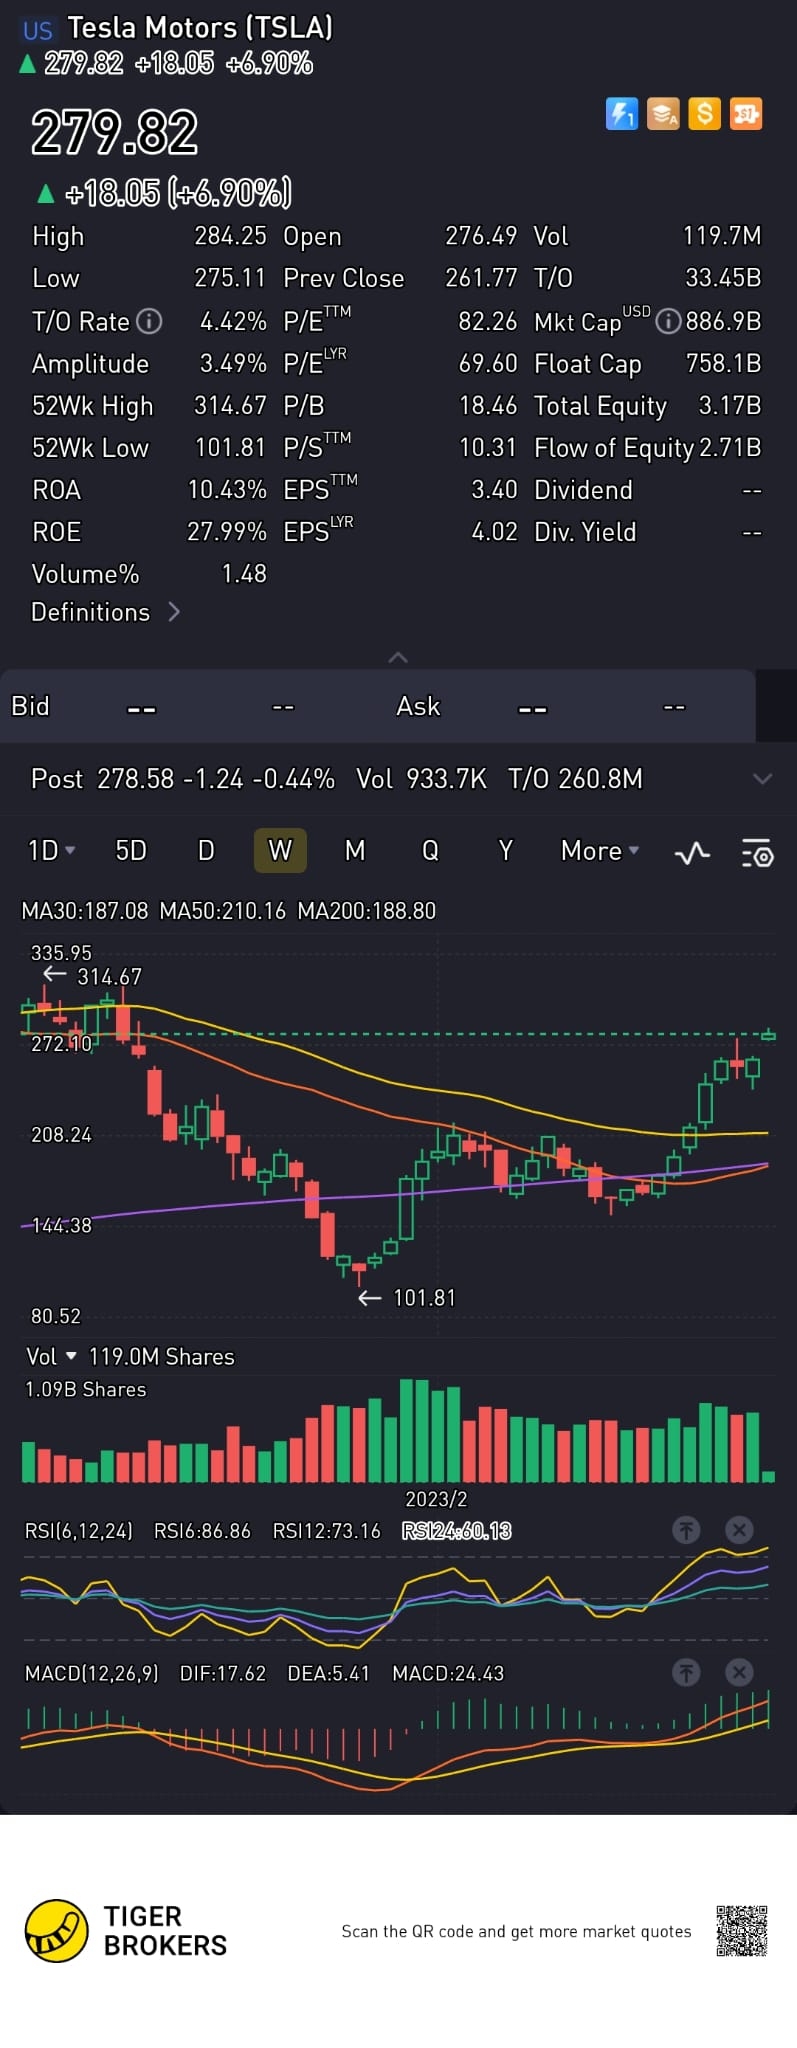This screenshot has height=2048, width=797.
Task: Switch to the Q quarterly chart tab
Action: [430, 850]
